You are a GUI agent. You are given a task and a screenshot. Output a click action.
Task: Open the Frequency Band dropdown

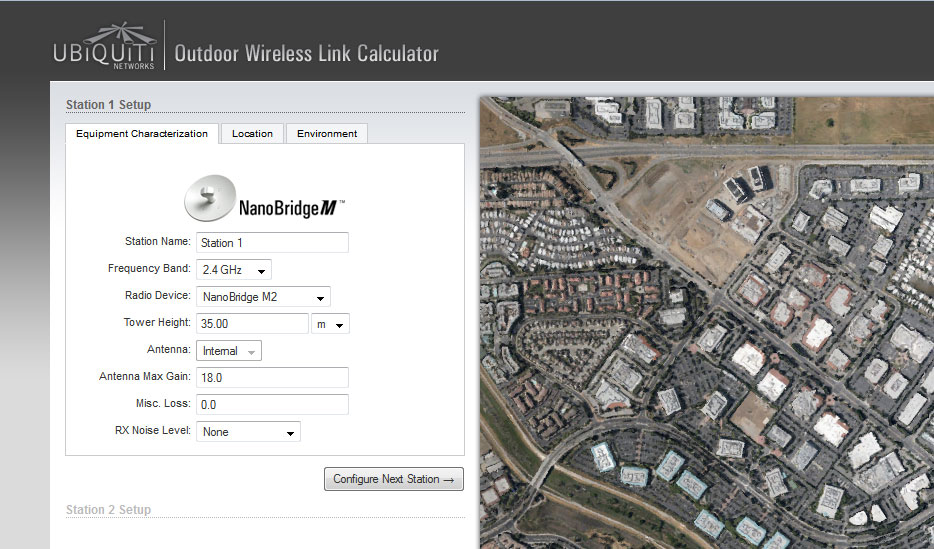point(234,270)
